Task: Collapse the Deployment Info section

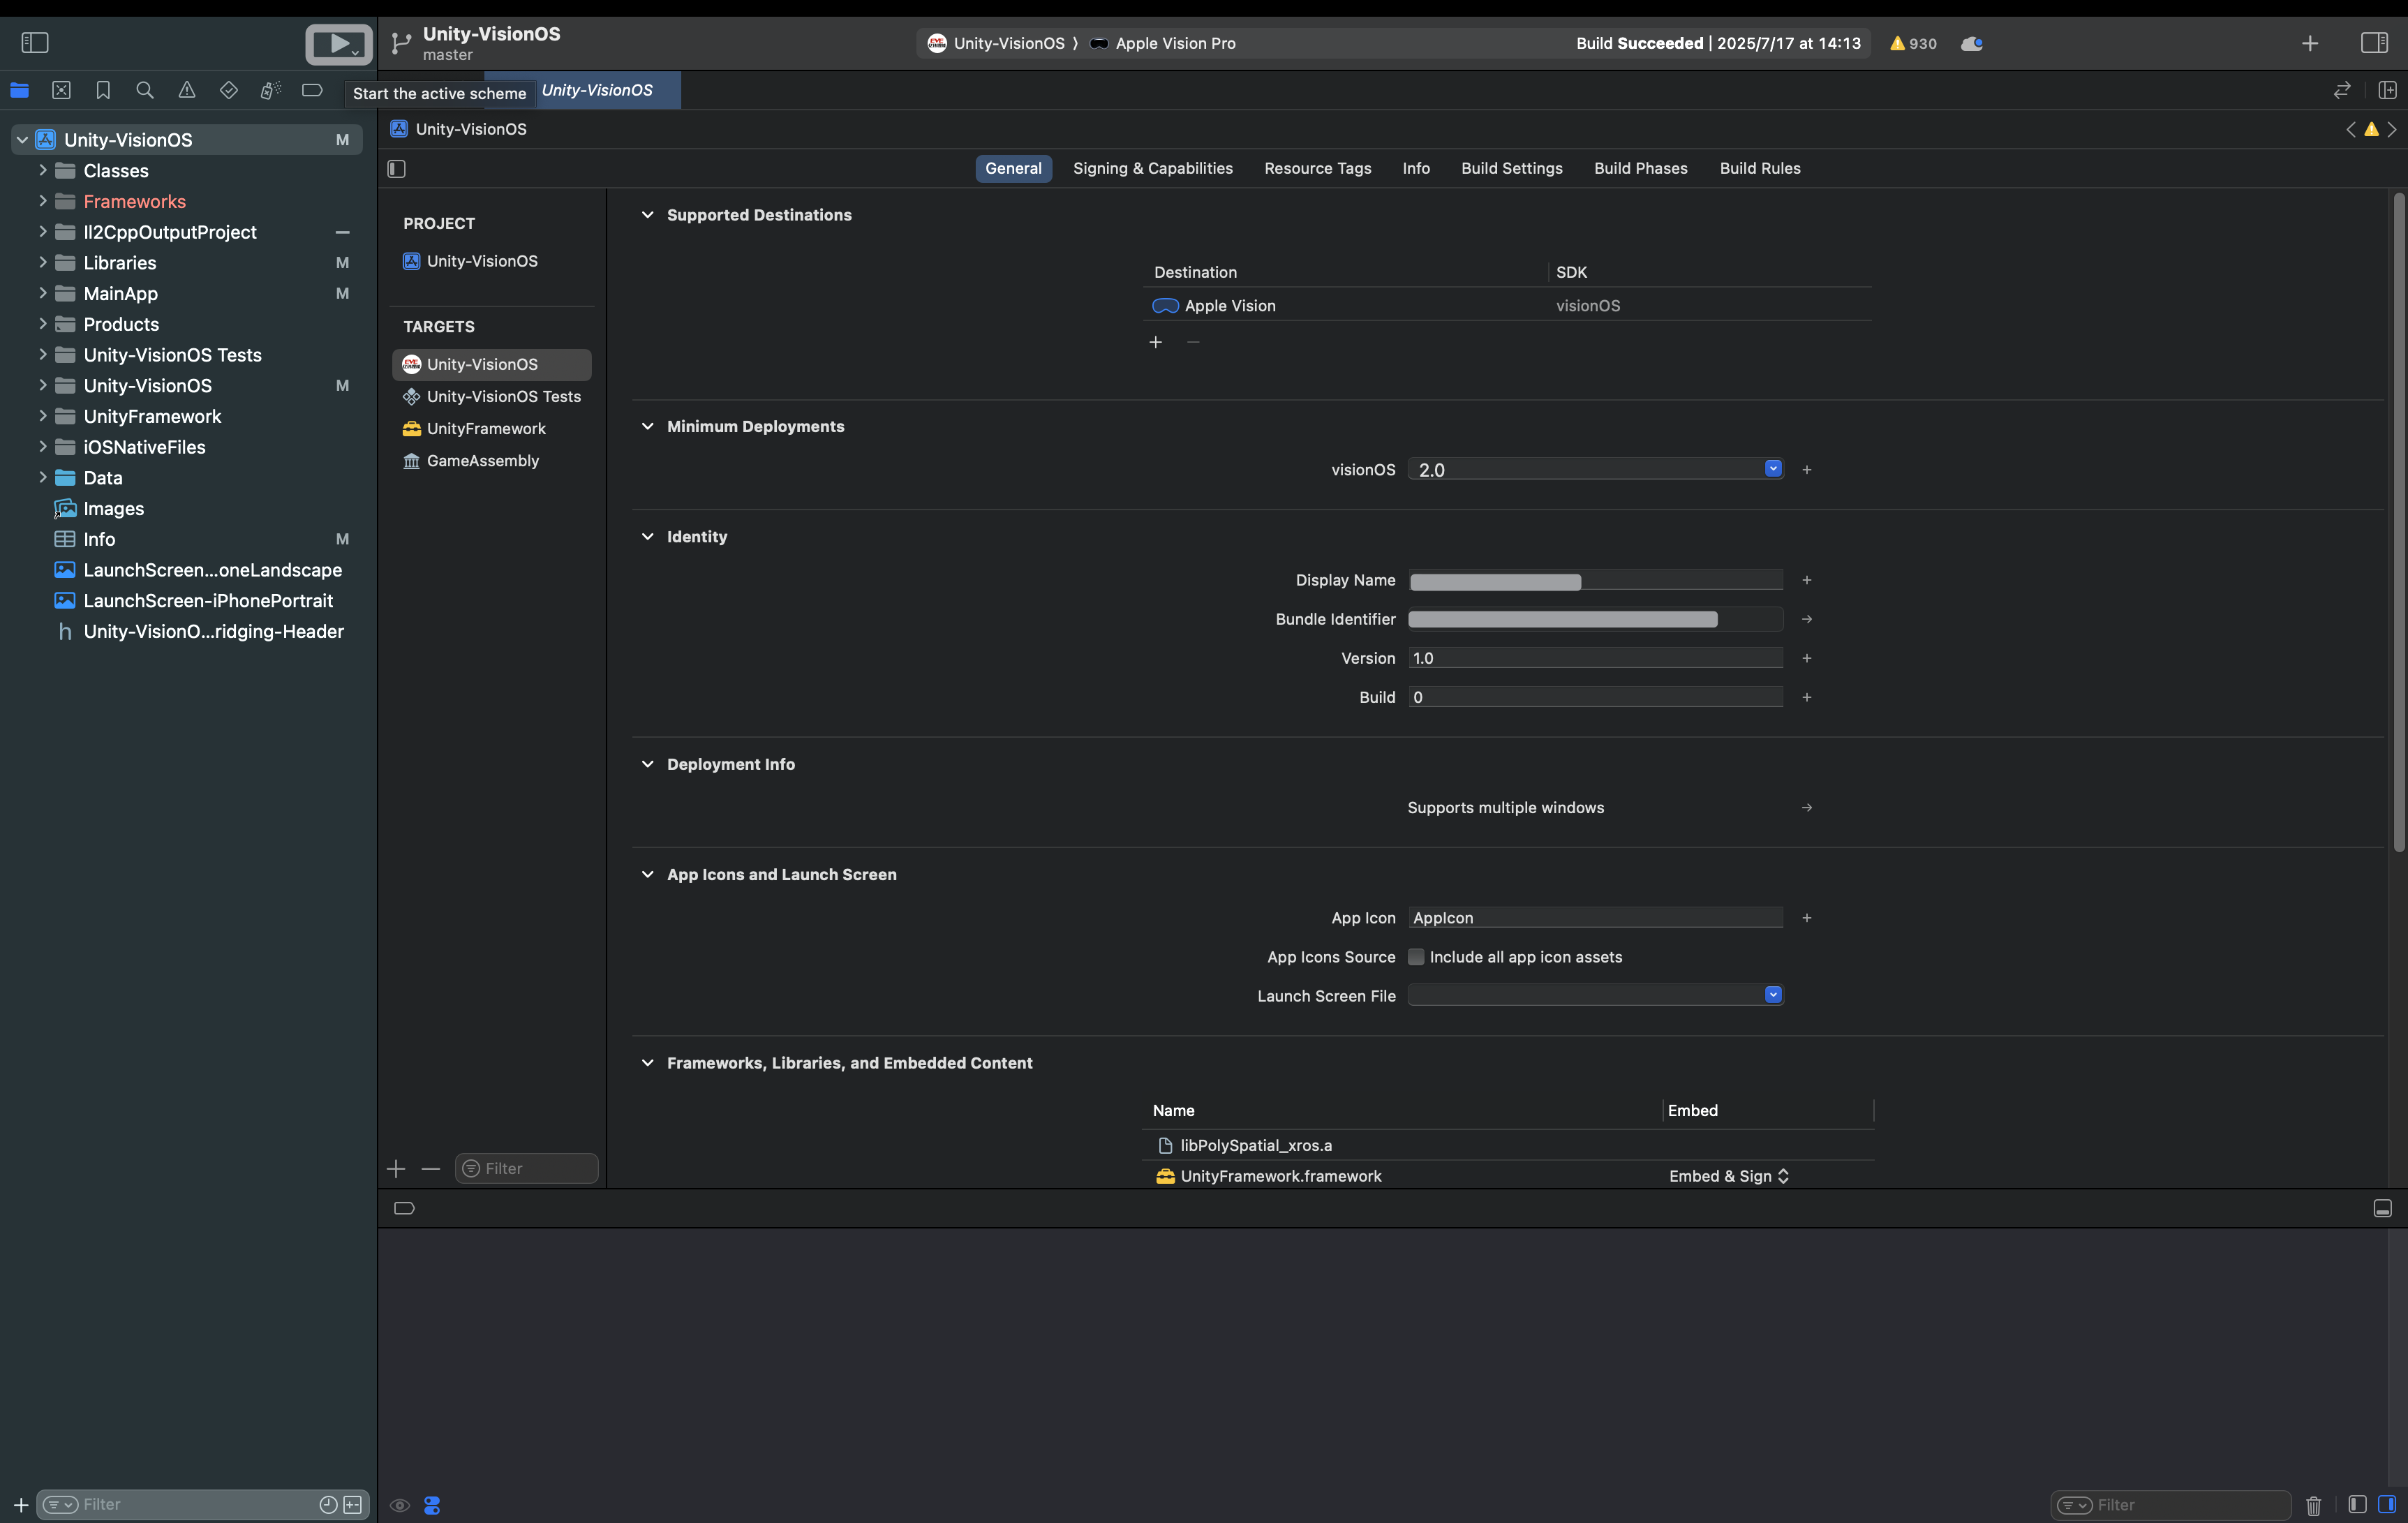Action: 647,764
